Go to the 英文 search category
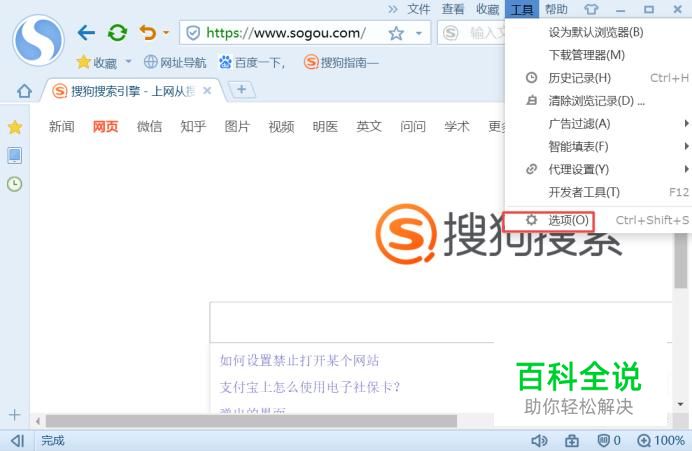Image resolution: width=692 pixels, height=451 pixels. (x=369, y=127)
